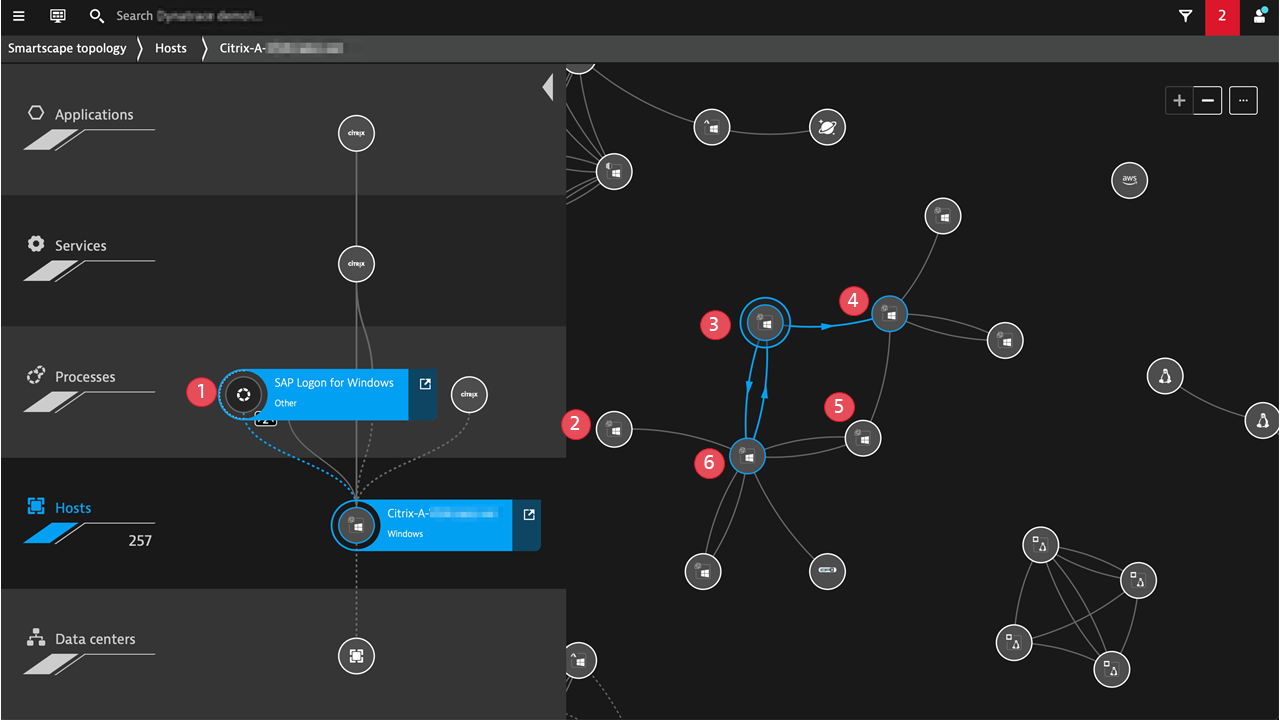Open Citrix-A host details link icon
The image size is (1280, 720).
[529, 515]
